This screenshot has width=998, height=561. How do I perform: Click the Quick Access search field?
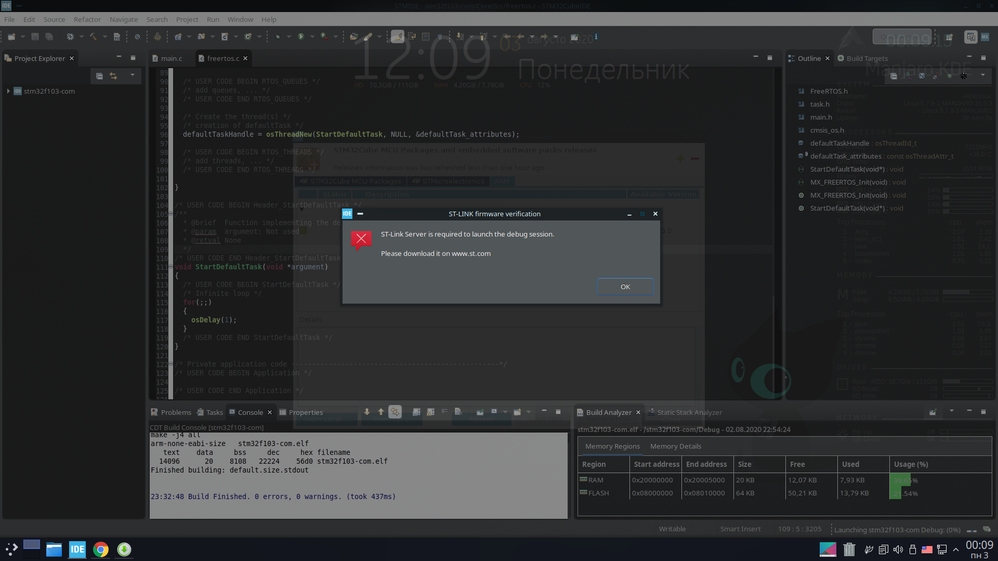902,37
